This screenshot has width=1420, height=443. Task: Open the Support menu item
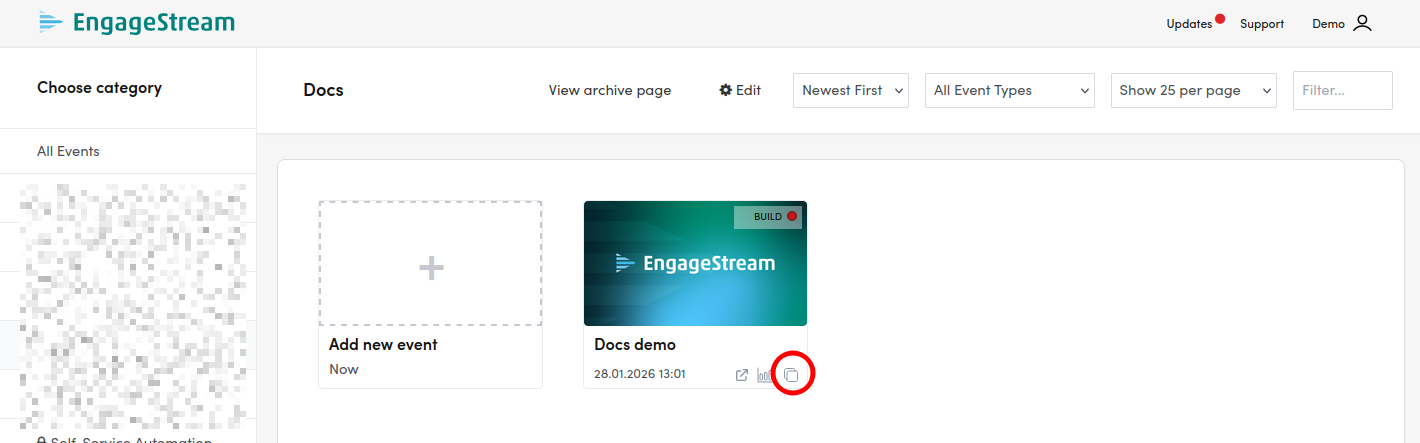coord(1261,24)
